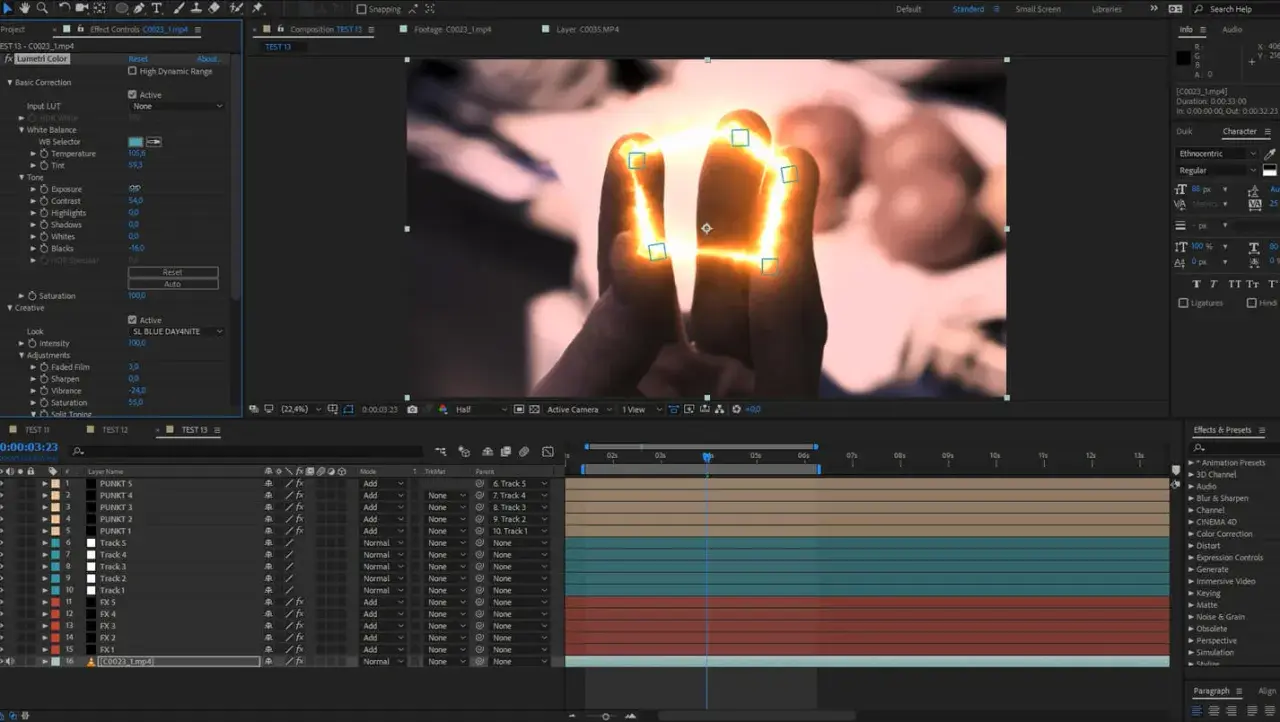Click the White Balance color swatch
Screen dimensions: 1280x722
[136, 142]
